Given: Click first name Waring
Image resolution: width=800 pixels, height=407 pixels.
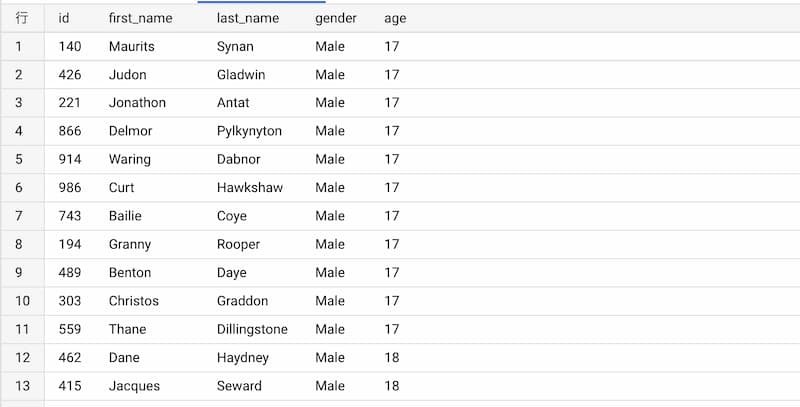Looking at the screenshot, I should [x=130, y=160].
